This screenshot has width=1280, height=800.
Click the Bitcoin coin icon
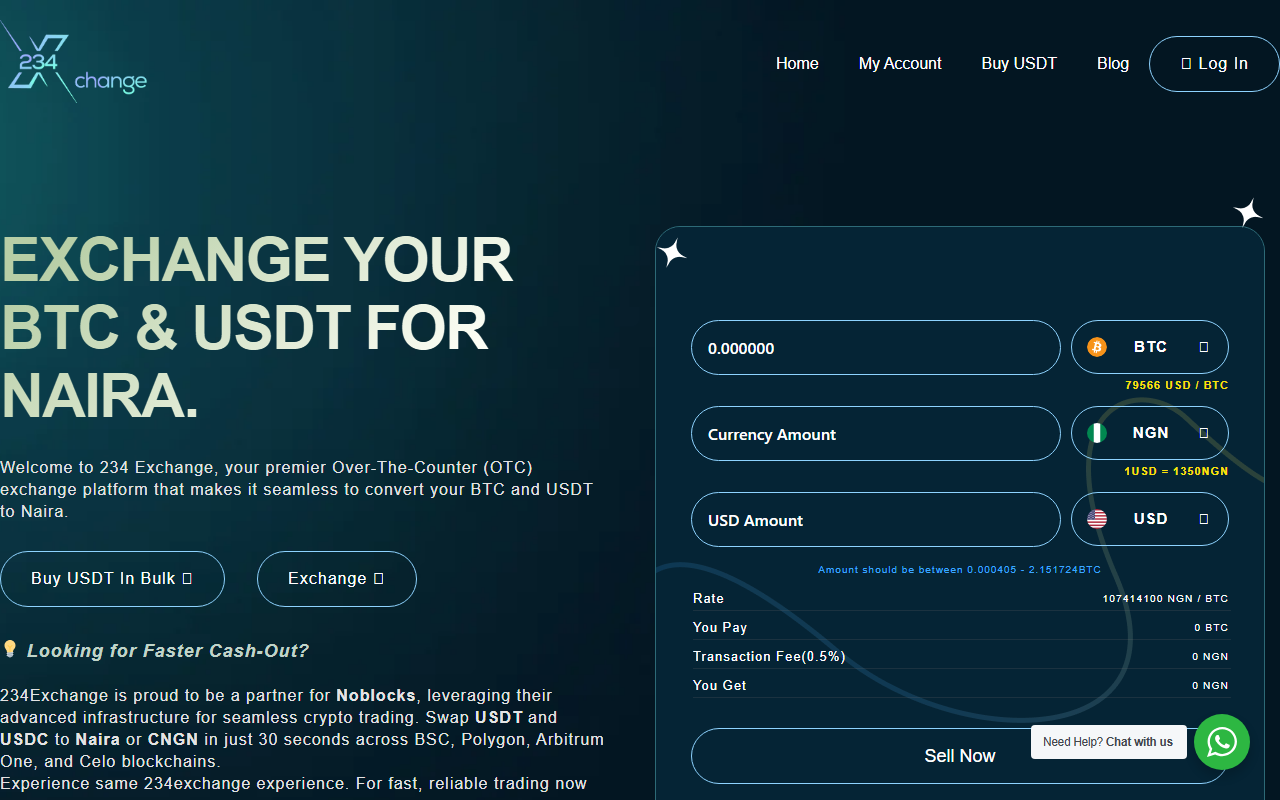(x=1097, y=347)
